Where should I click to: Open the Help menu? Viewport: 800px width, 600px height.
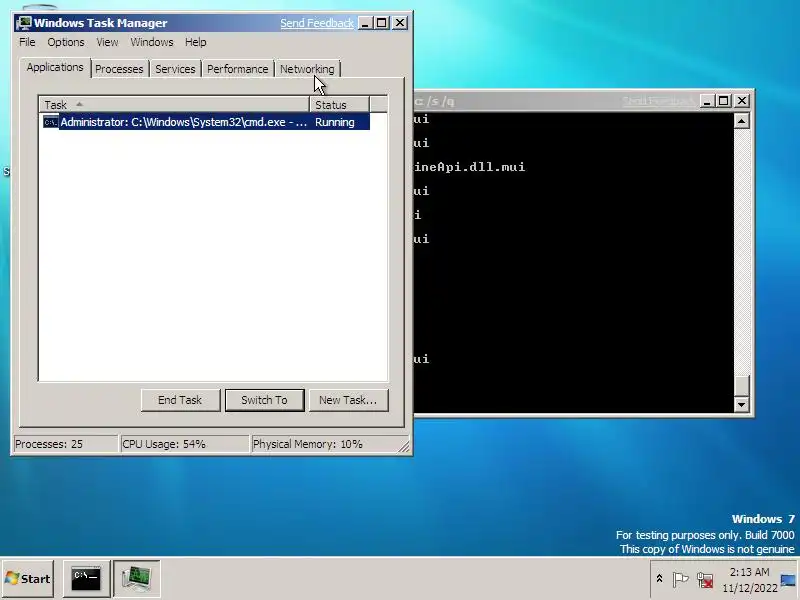coord(195,42)
